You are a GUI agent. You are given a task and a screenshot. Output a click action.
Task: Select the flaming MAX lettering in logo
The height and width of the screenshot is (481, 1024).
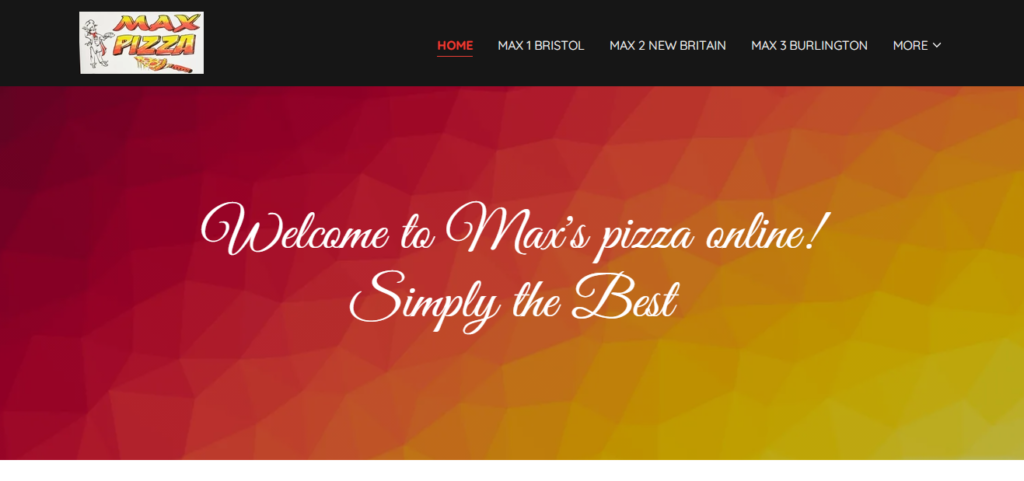(x=157, y=23)
